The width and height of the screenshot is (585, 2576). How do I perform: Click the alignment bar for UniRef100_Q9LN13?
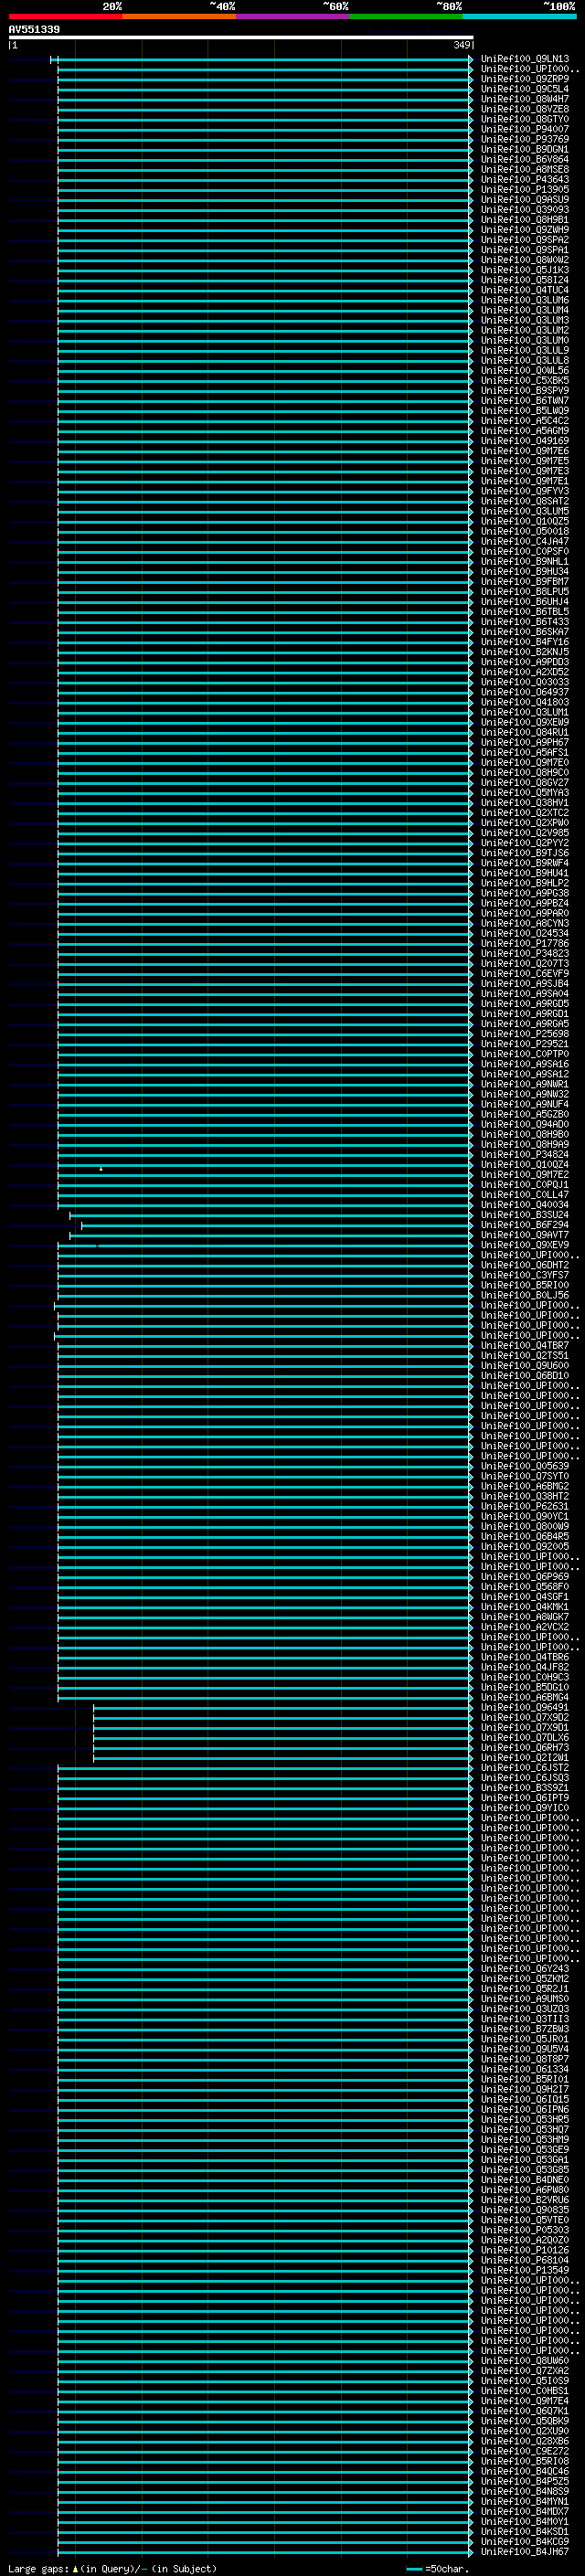click(261, 60)
